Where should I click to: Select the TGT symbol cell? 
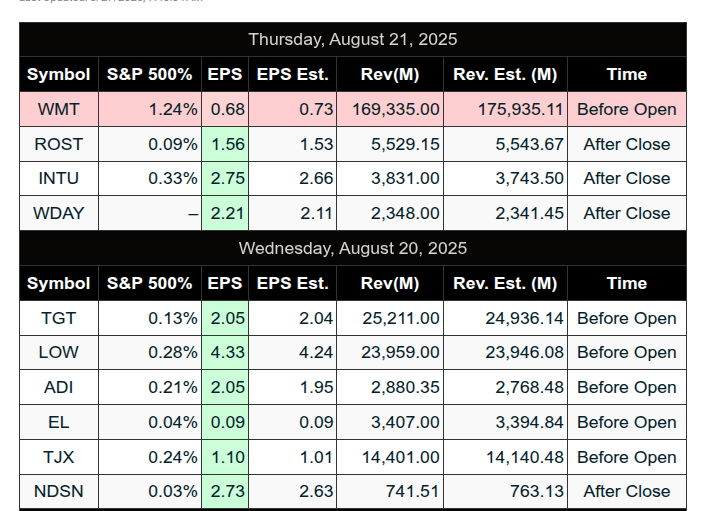pyautogui.click(x=59, y=318)
